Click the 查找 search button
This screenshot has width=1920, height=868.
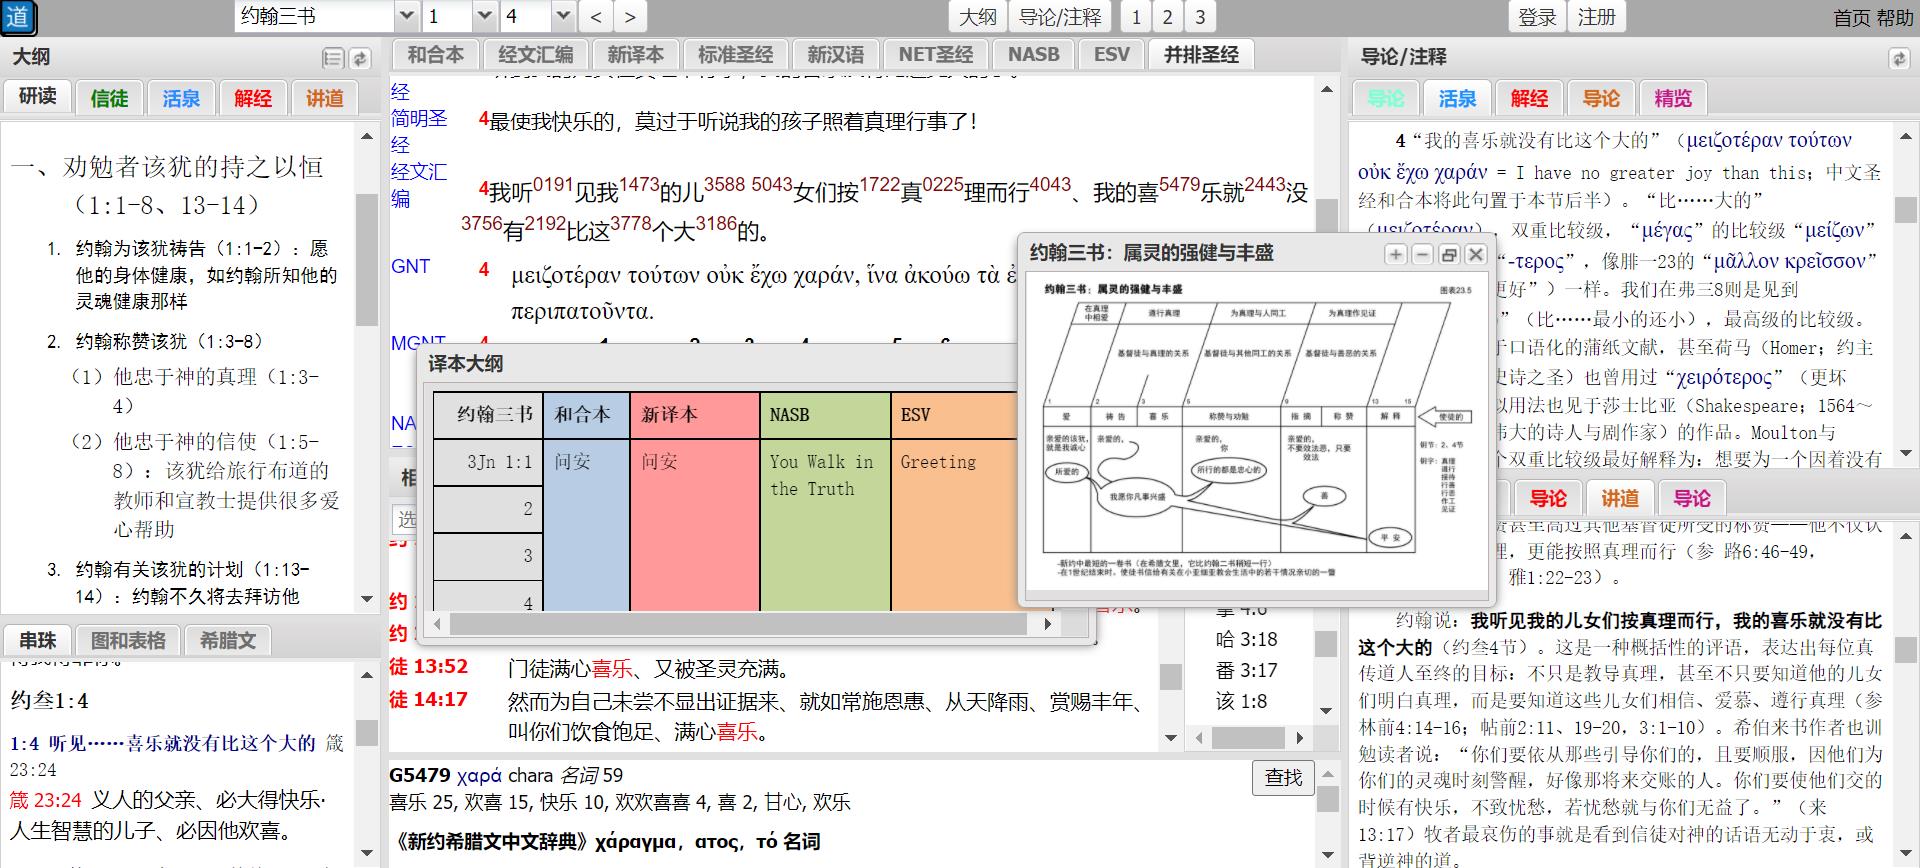coord(1283,778)
